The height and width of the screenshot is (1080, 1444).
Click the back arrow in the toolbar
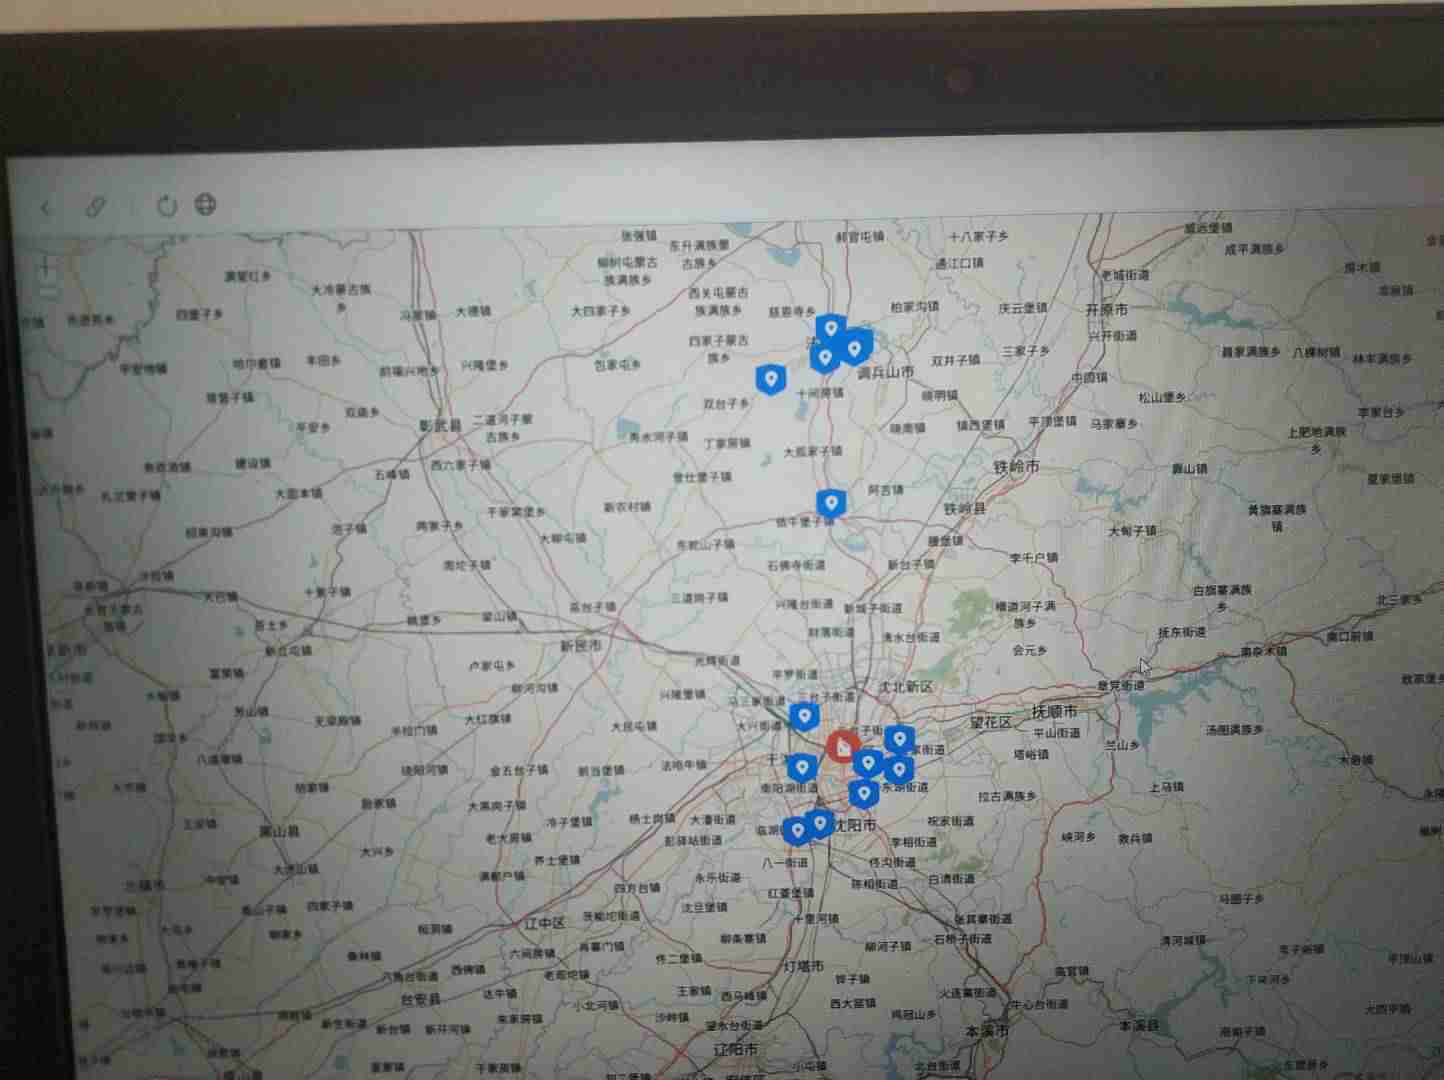46,207
